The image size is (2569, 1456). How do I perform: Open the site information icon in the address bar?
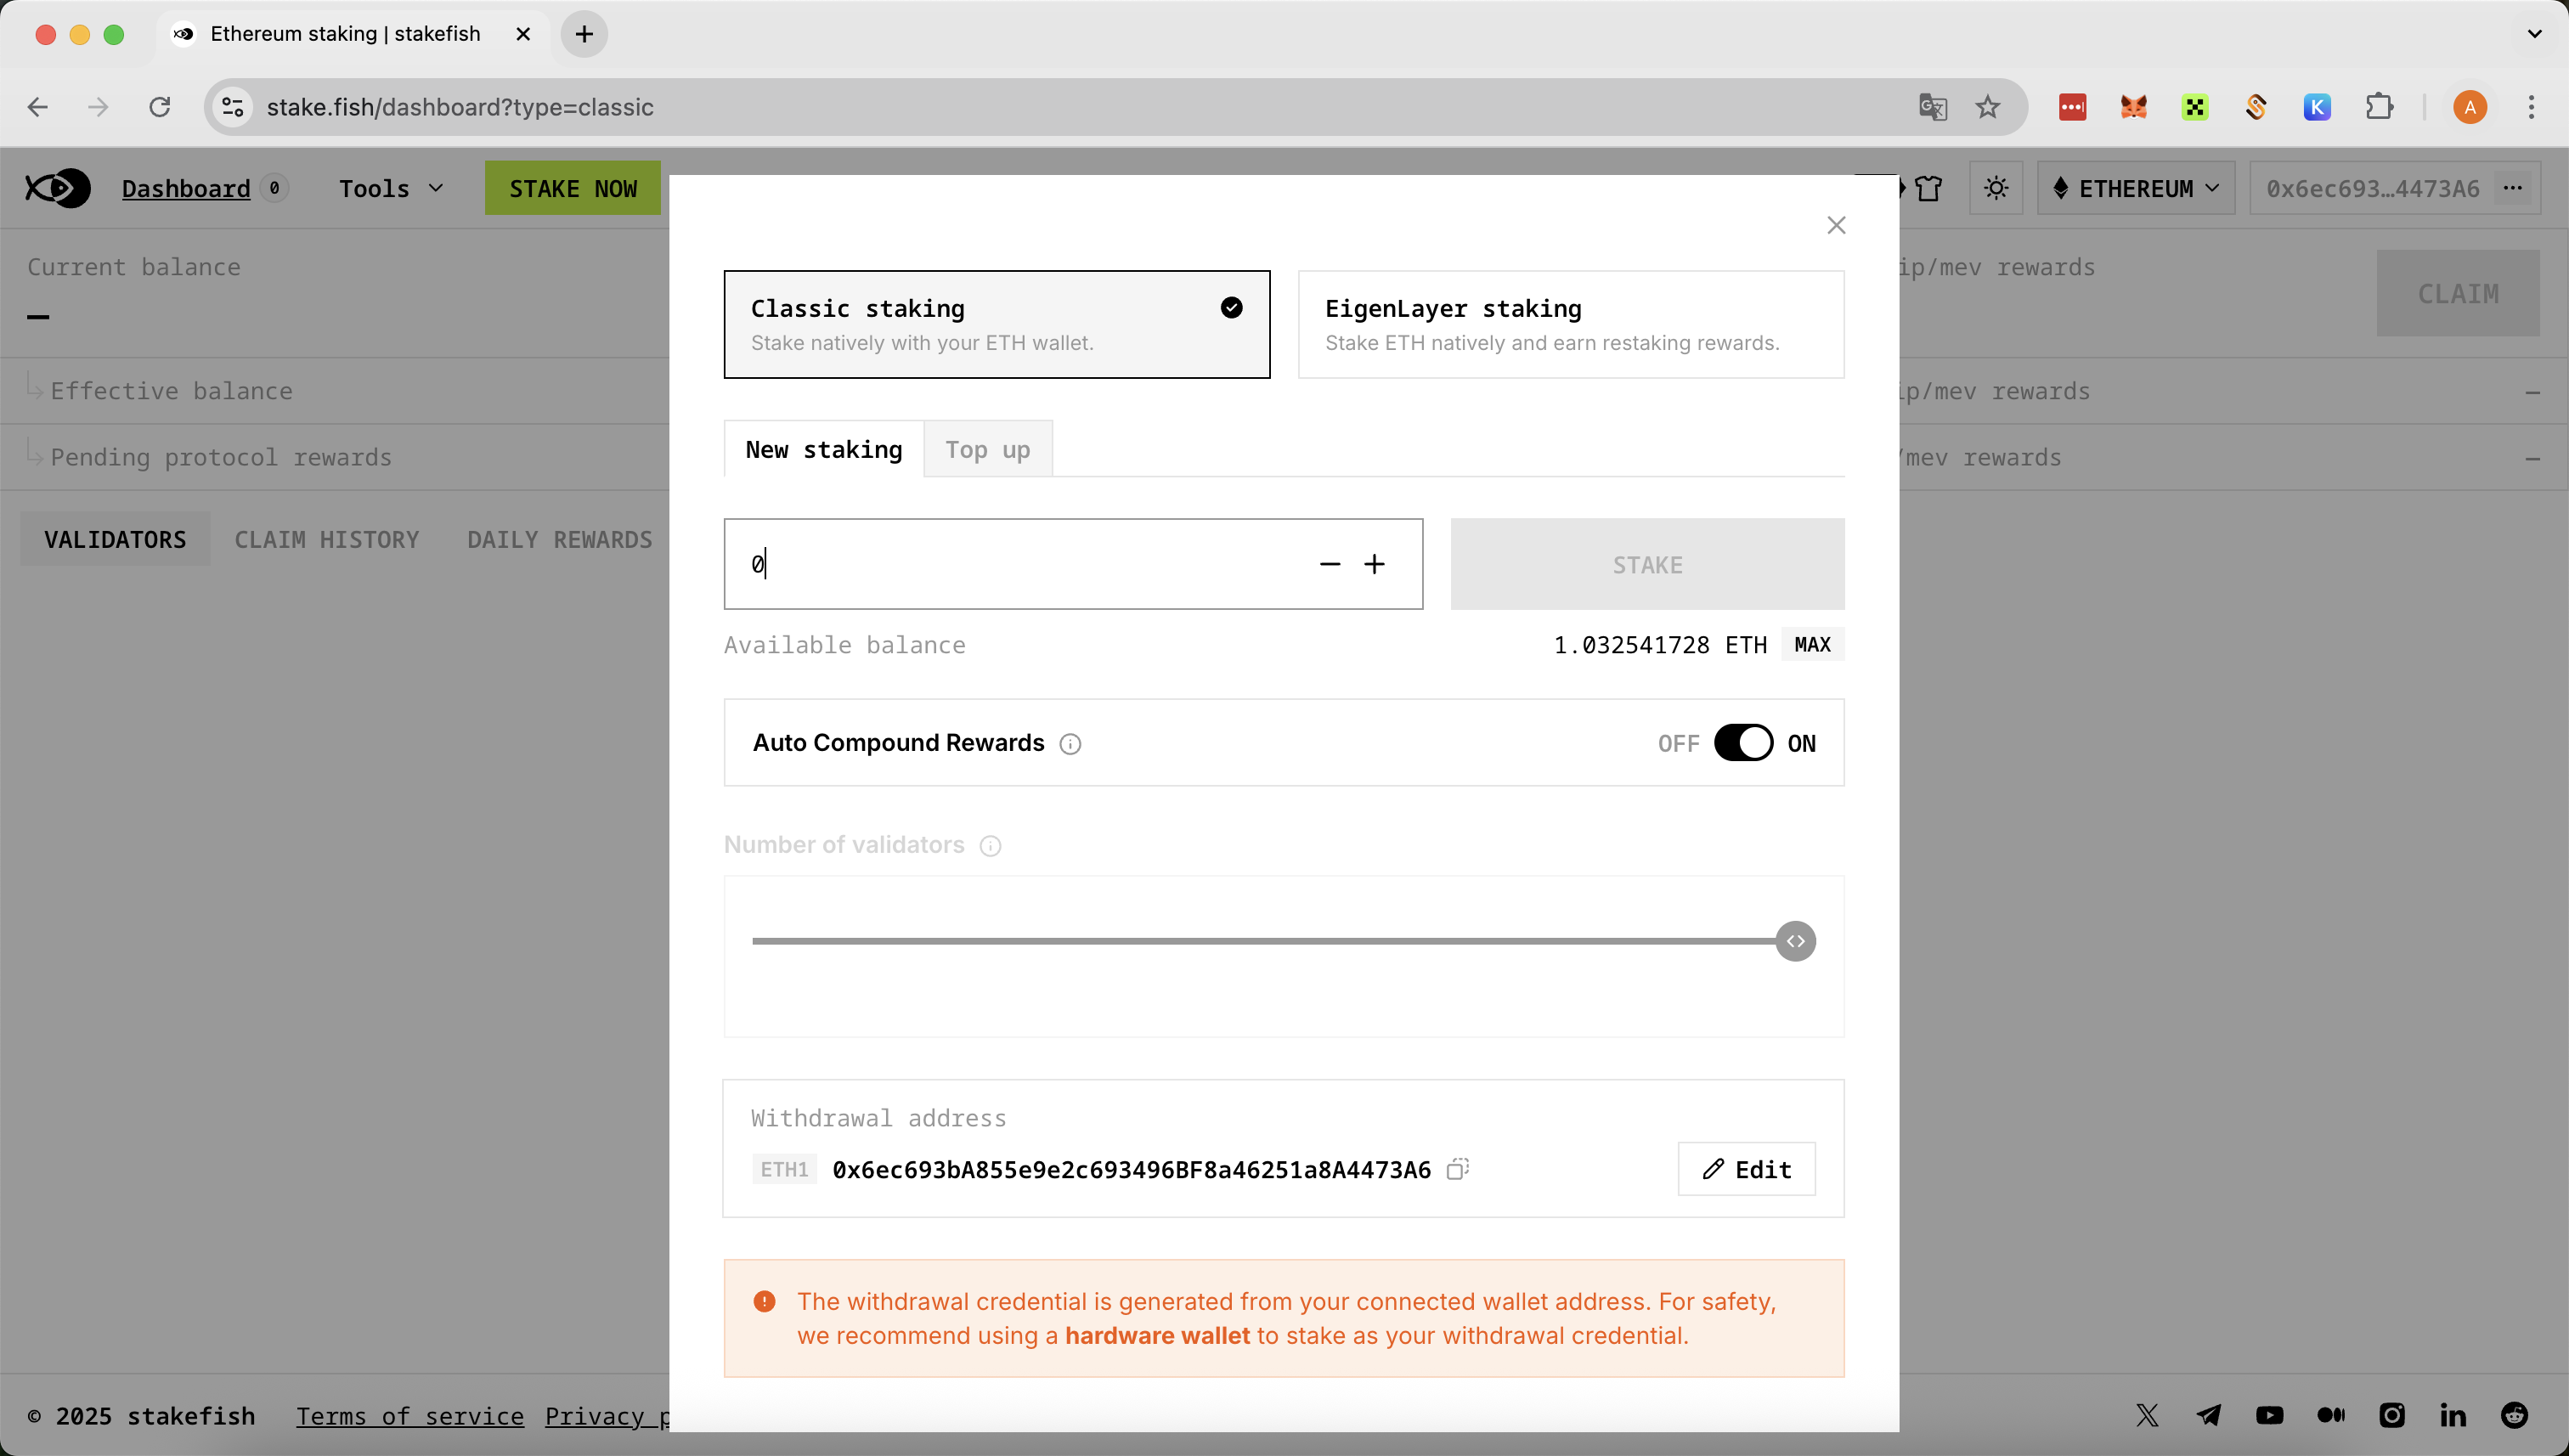(233, 107)
